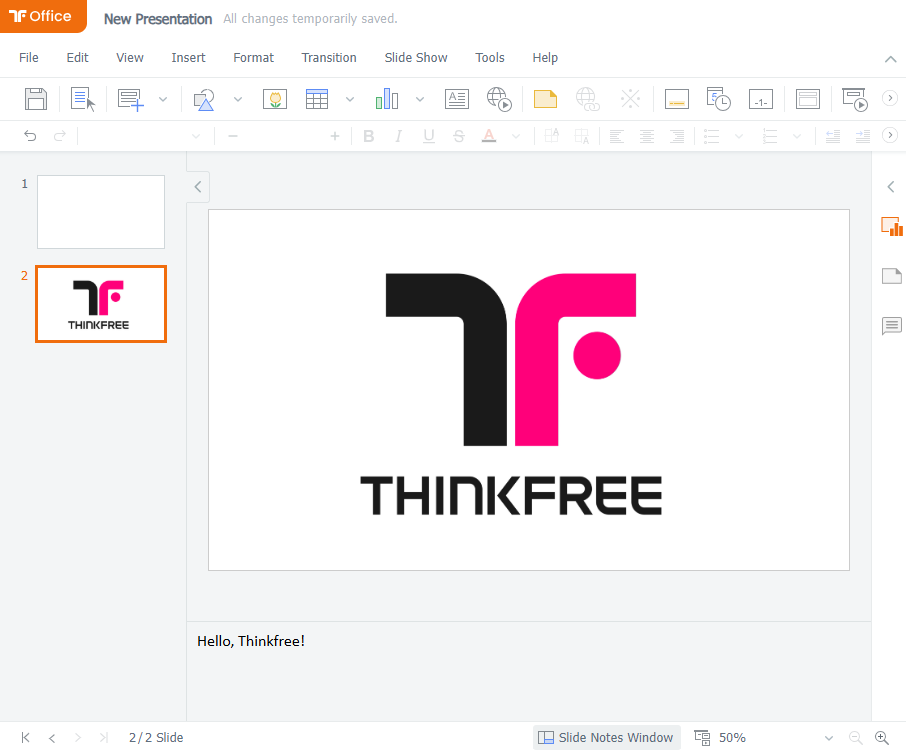Open the Slide Show menu
Image resolution: width=906 pixels, height=751 pixels.
click(x=416, y=58)
